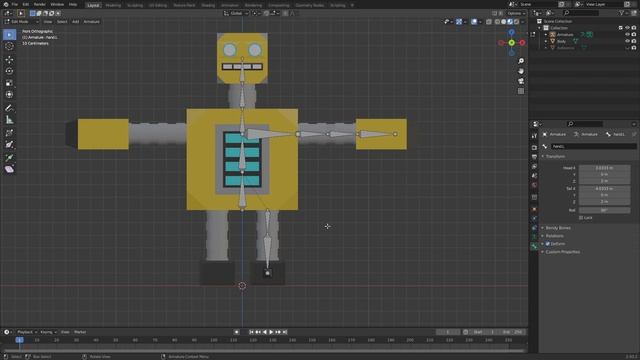Select the Extrude bone tool
640x360 pixels.
tap(9, 158)
